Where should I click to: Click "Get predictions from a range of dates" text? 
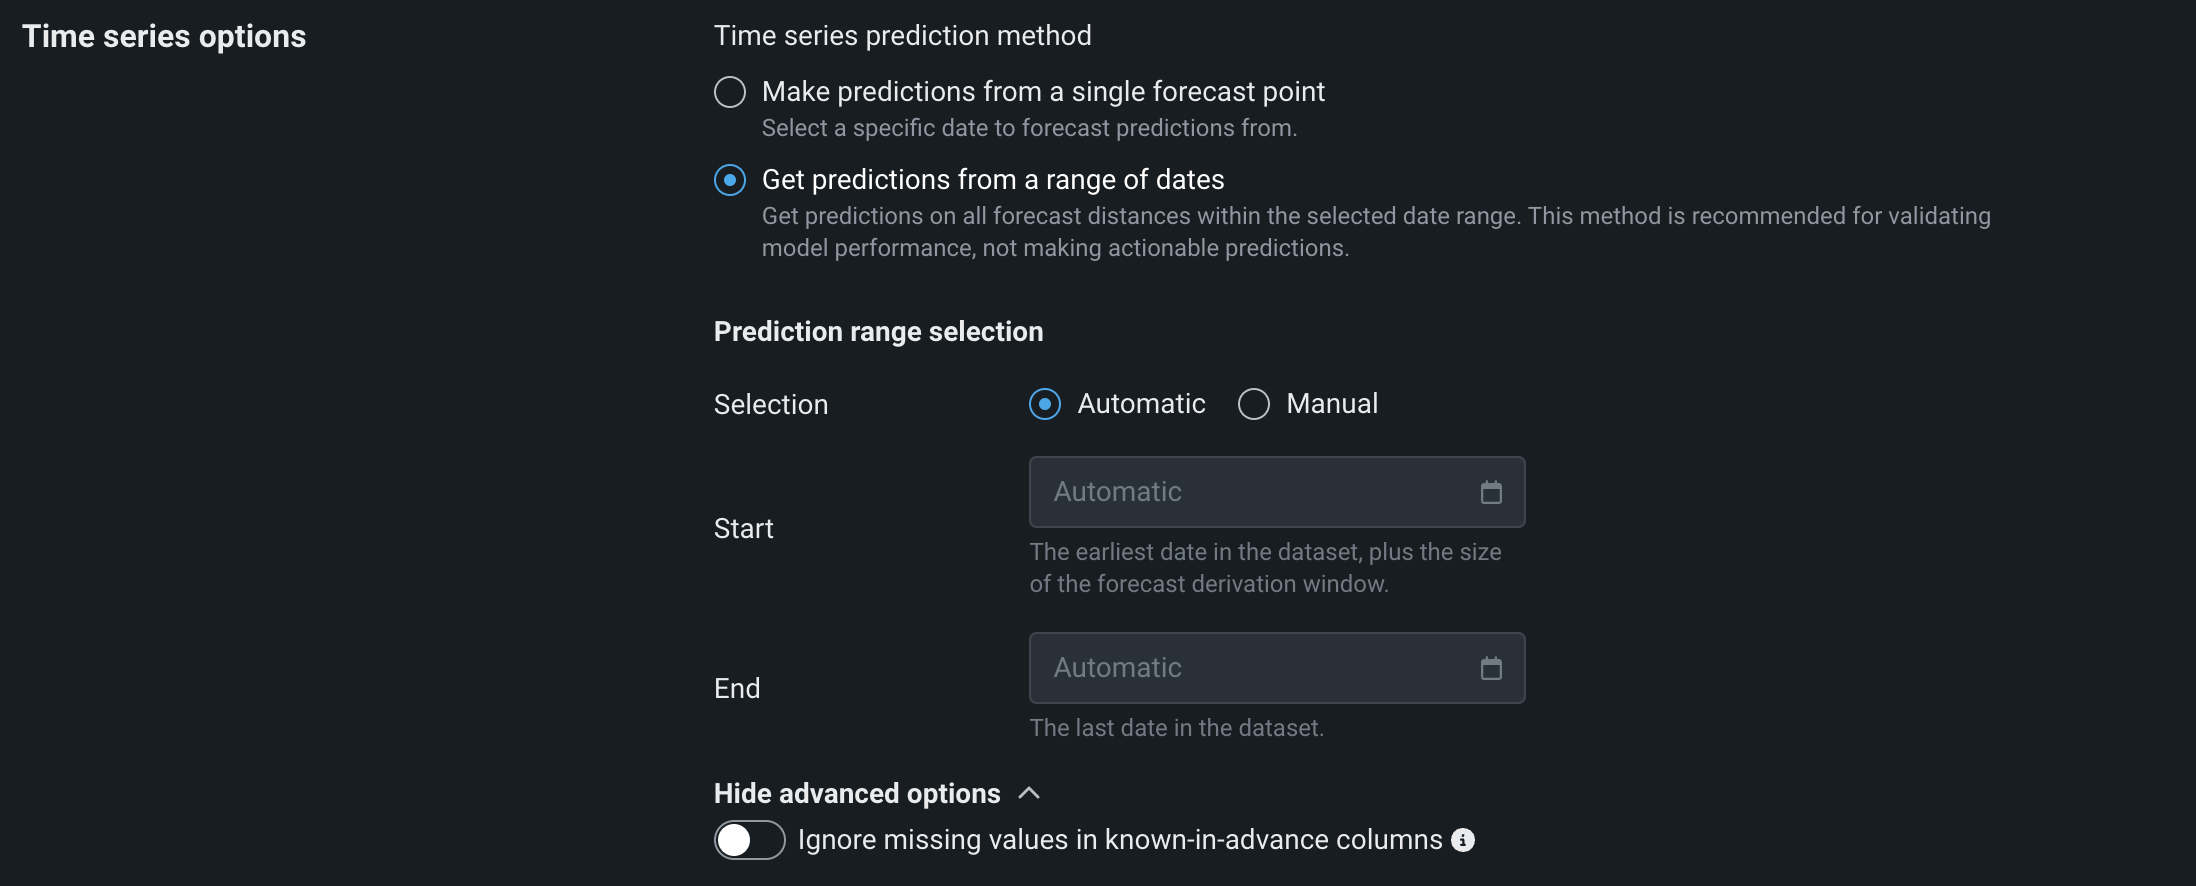(993, 180)
